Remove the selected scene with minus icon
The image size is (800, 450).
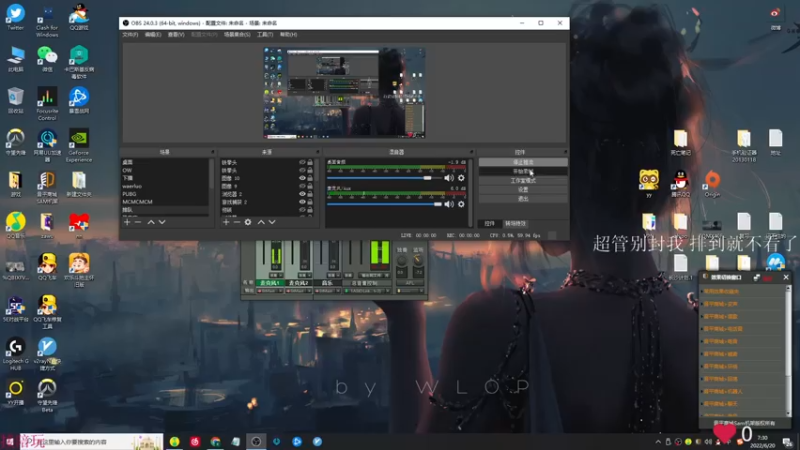(138, 222)
